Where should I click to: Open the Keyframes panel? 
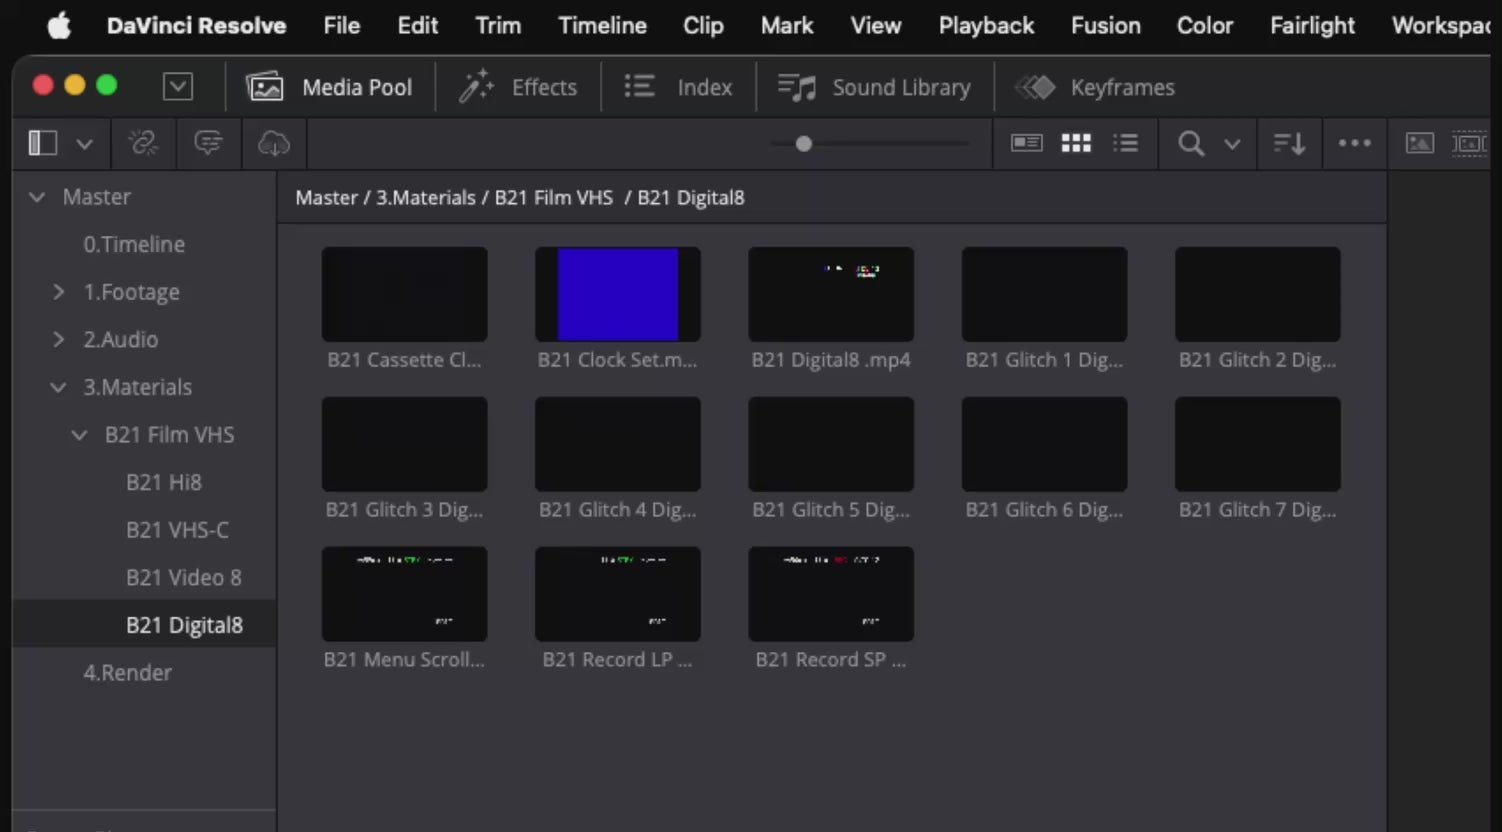[1095, 88]
